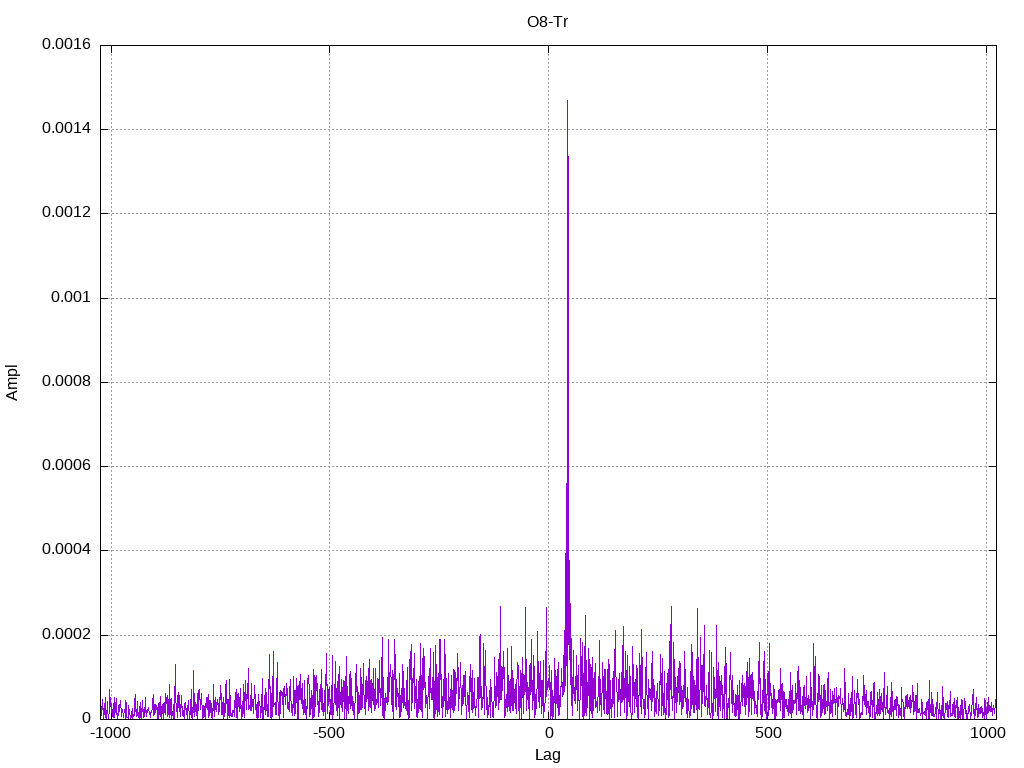The image size is (1024, 768).
Task: Click the 0.0006 y-axis tick label
Action: click(66, 466)
